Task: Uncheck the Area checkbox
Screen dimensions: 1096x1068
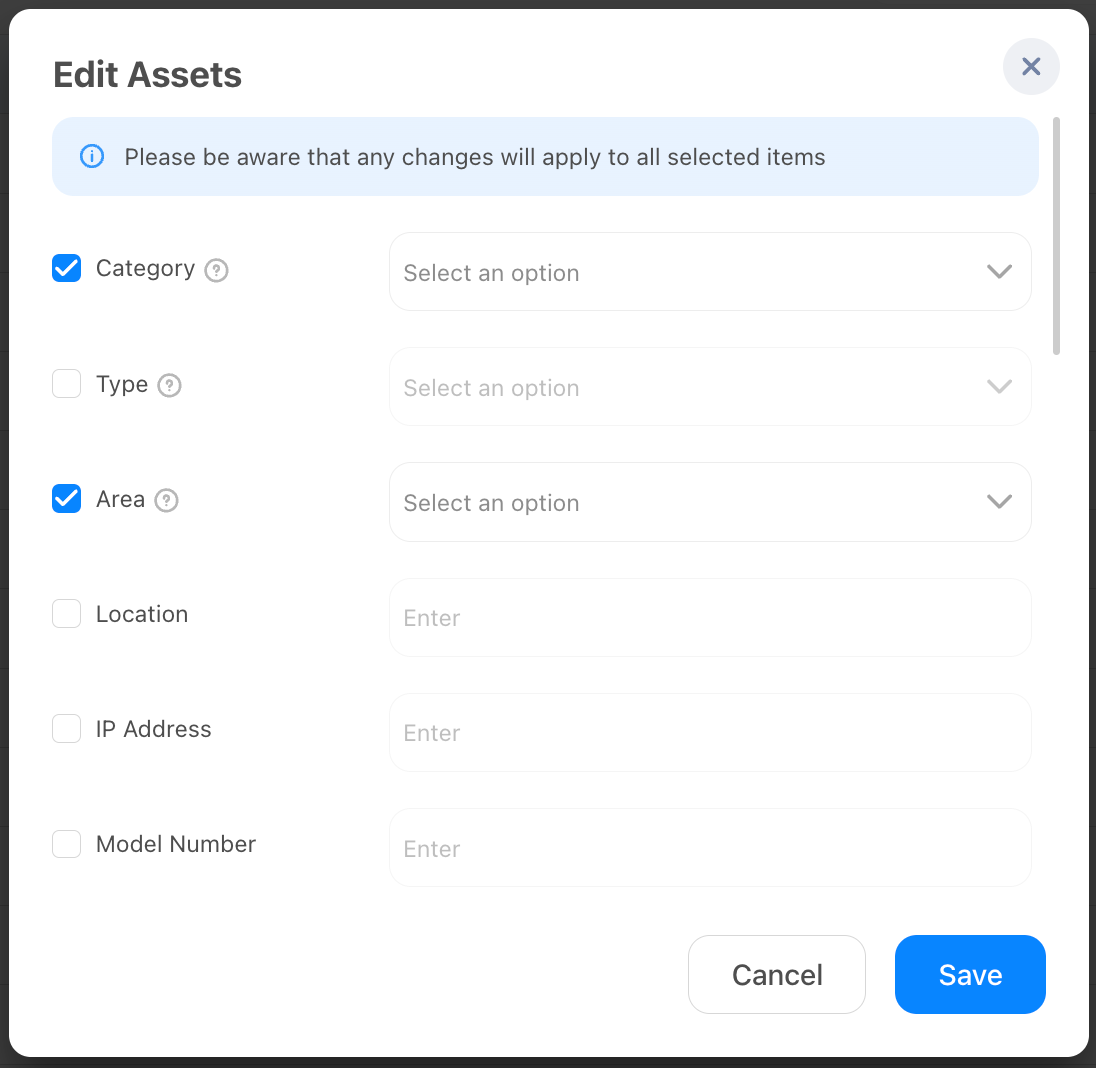Action: 66,498
